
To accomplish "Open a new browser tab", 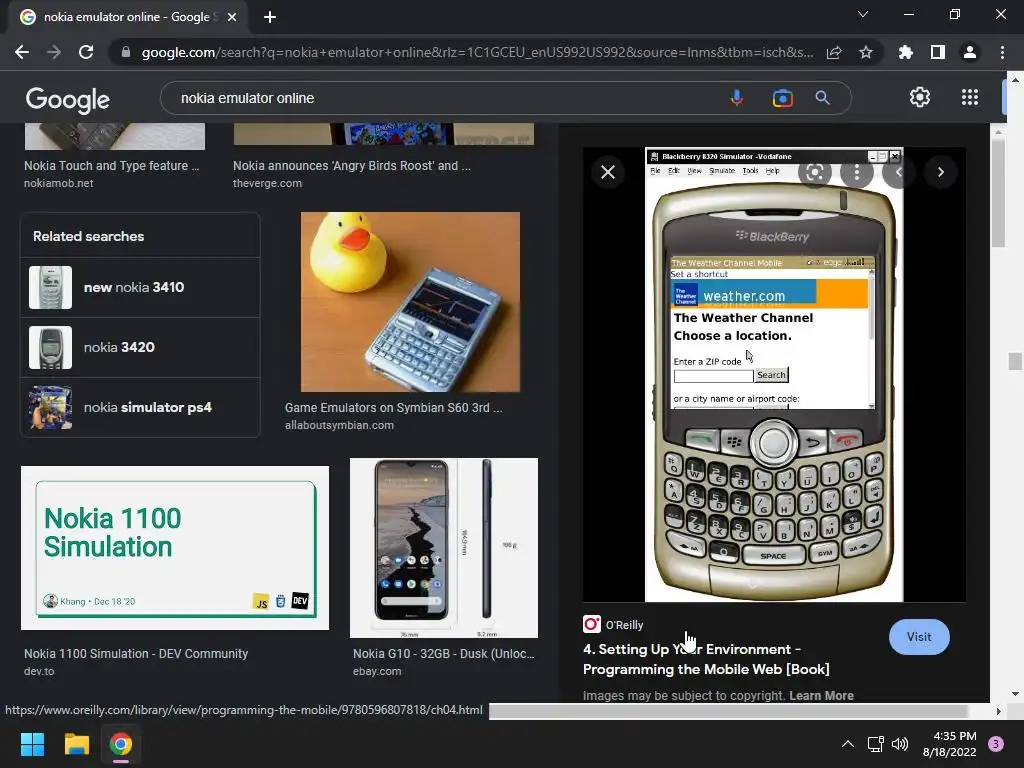I will point(270,17).
